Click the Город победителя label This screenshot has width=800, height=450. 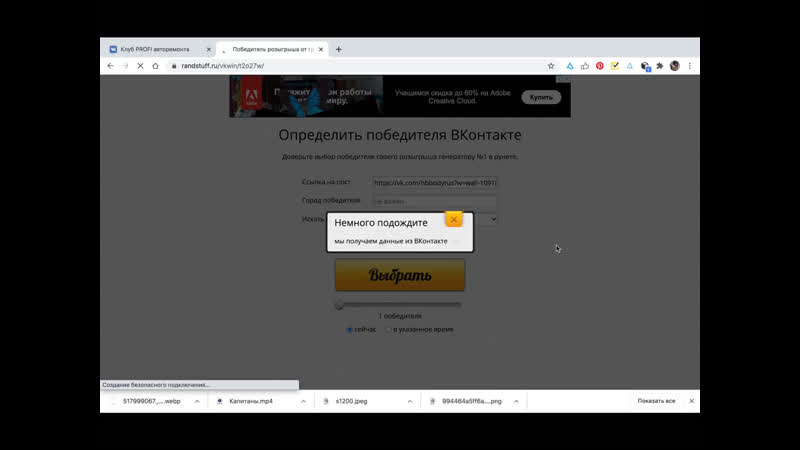tap(331, 201)
